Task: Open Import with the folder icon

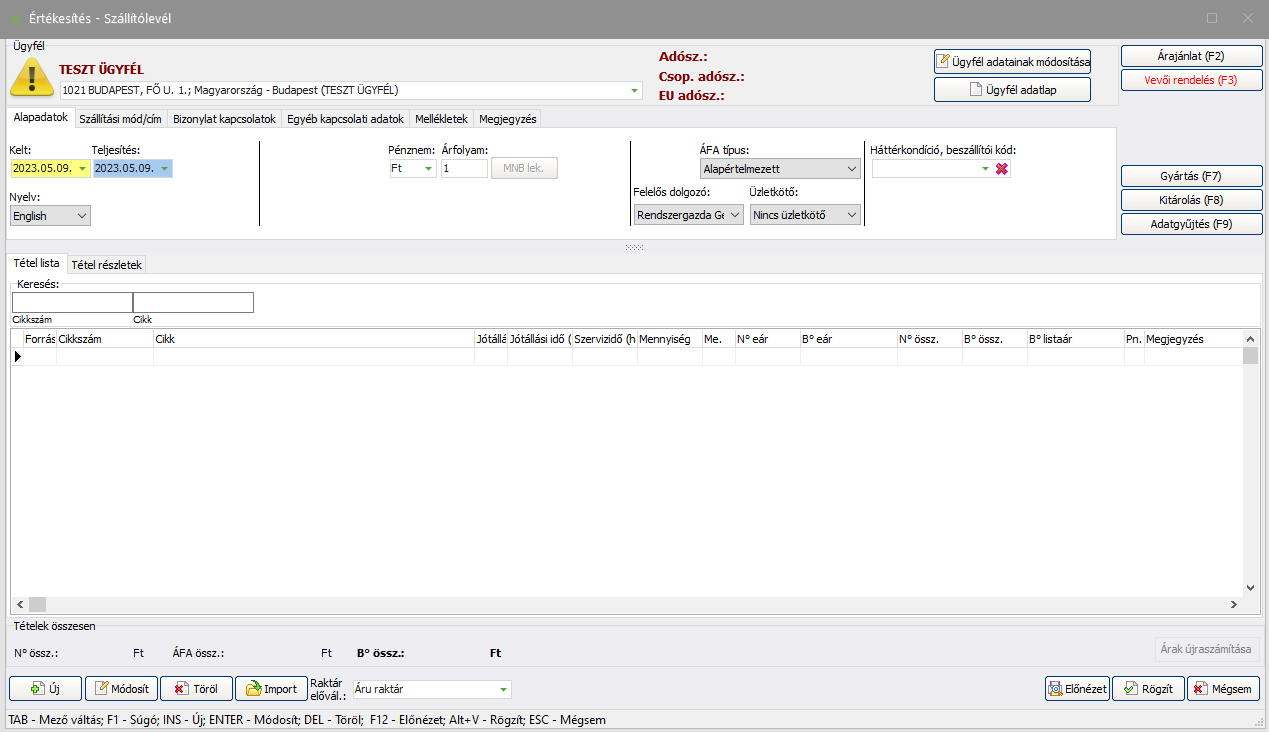Action: point(271,688)
